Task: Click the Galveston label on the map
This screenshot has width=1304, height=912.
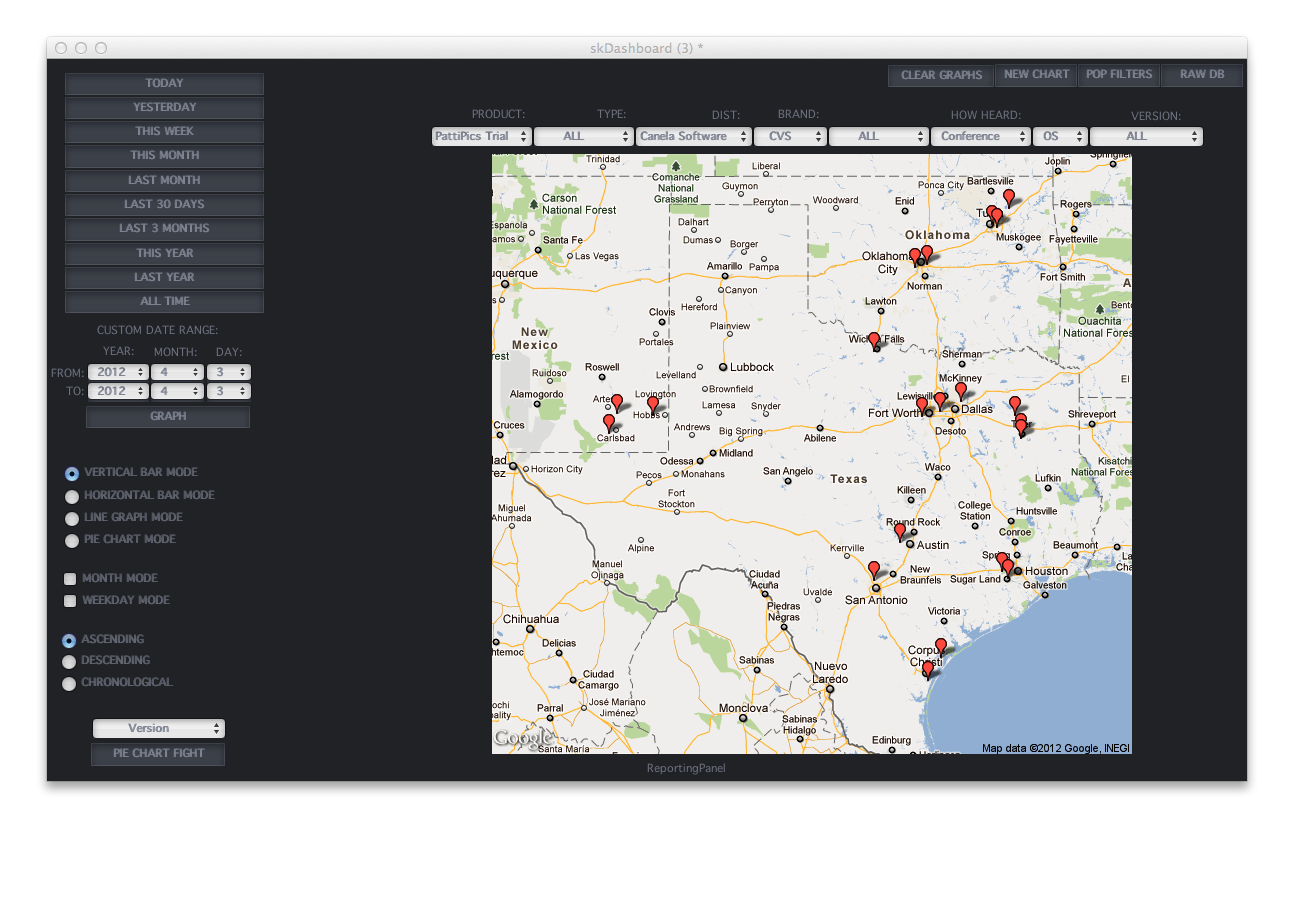Action: [x=1045, y=585]
